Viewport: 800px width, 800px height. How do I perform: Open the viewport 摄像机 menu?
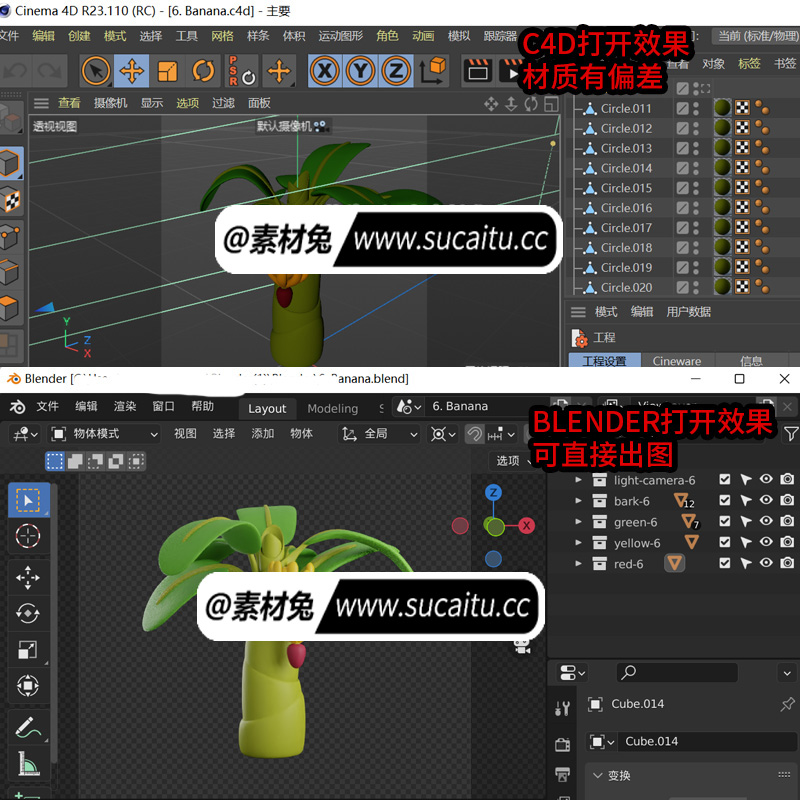coord(110,104)
